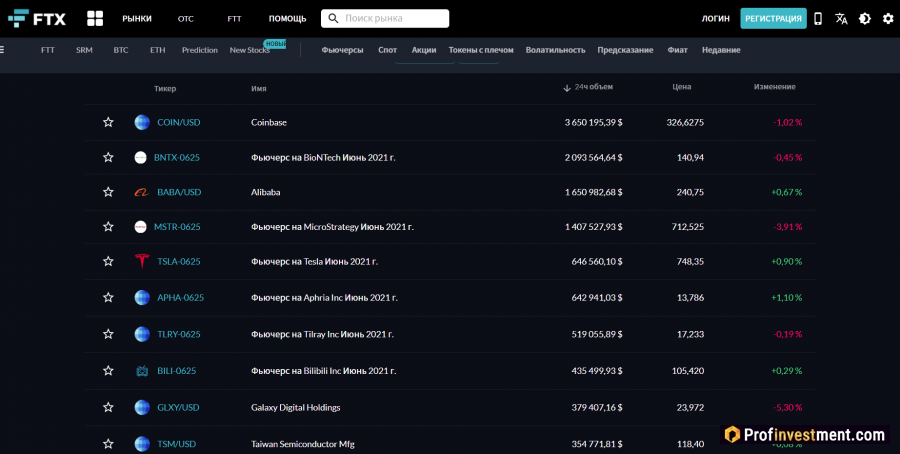Screen dimensions: 900x454
Task: Open the TSLA-0625 ticker link
Action: [x=179, y=261]
